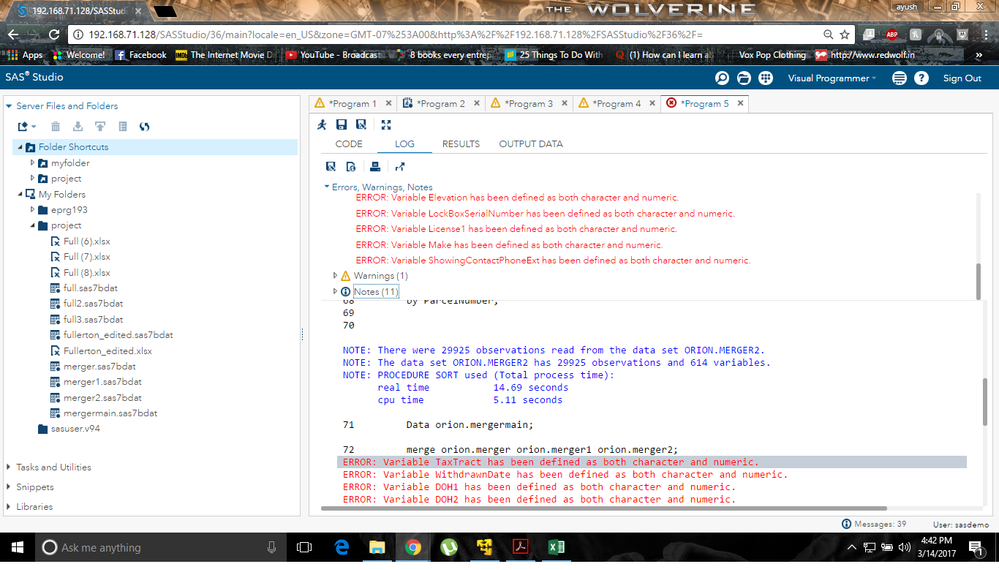999x570 pixels.
Task: Click the Messages: 39 indicator
Action: point(874,524)
